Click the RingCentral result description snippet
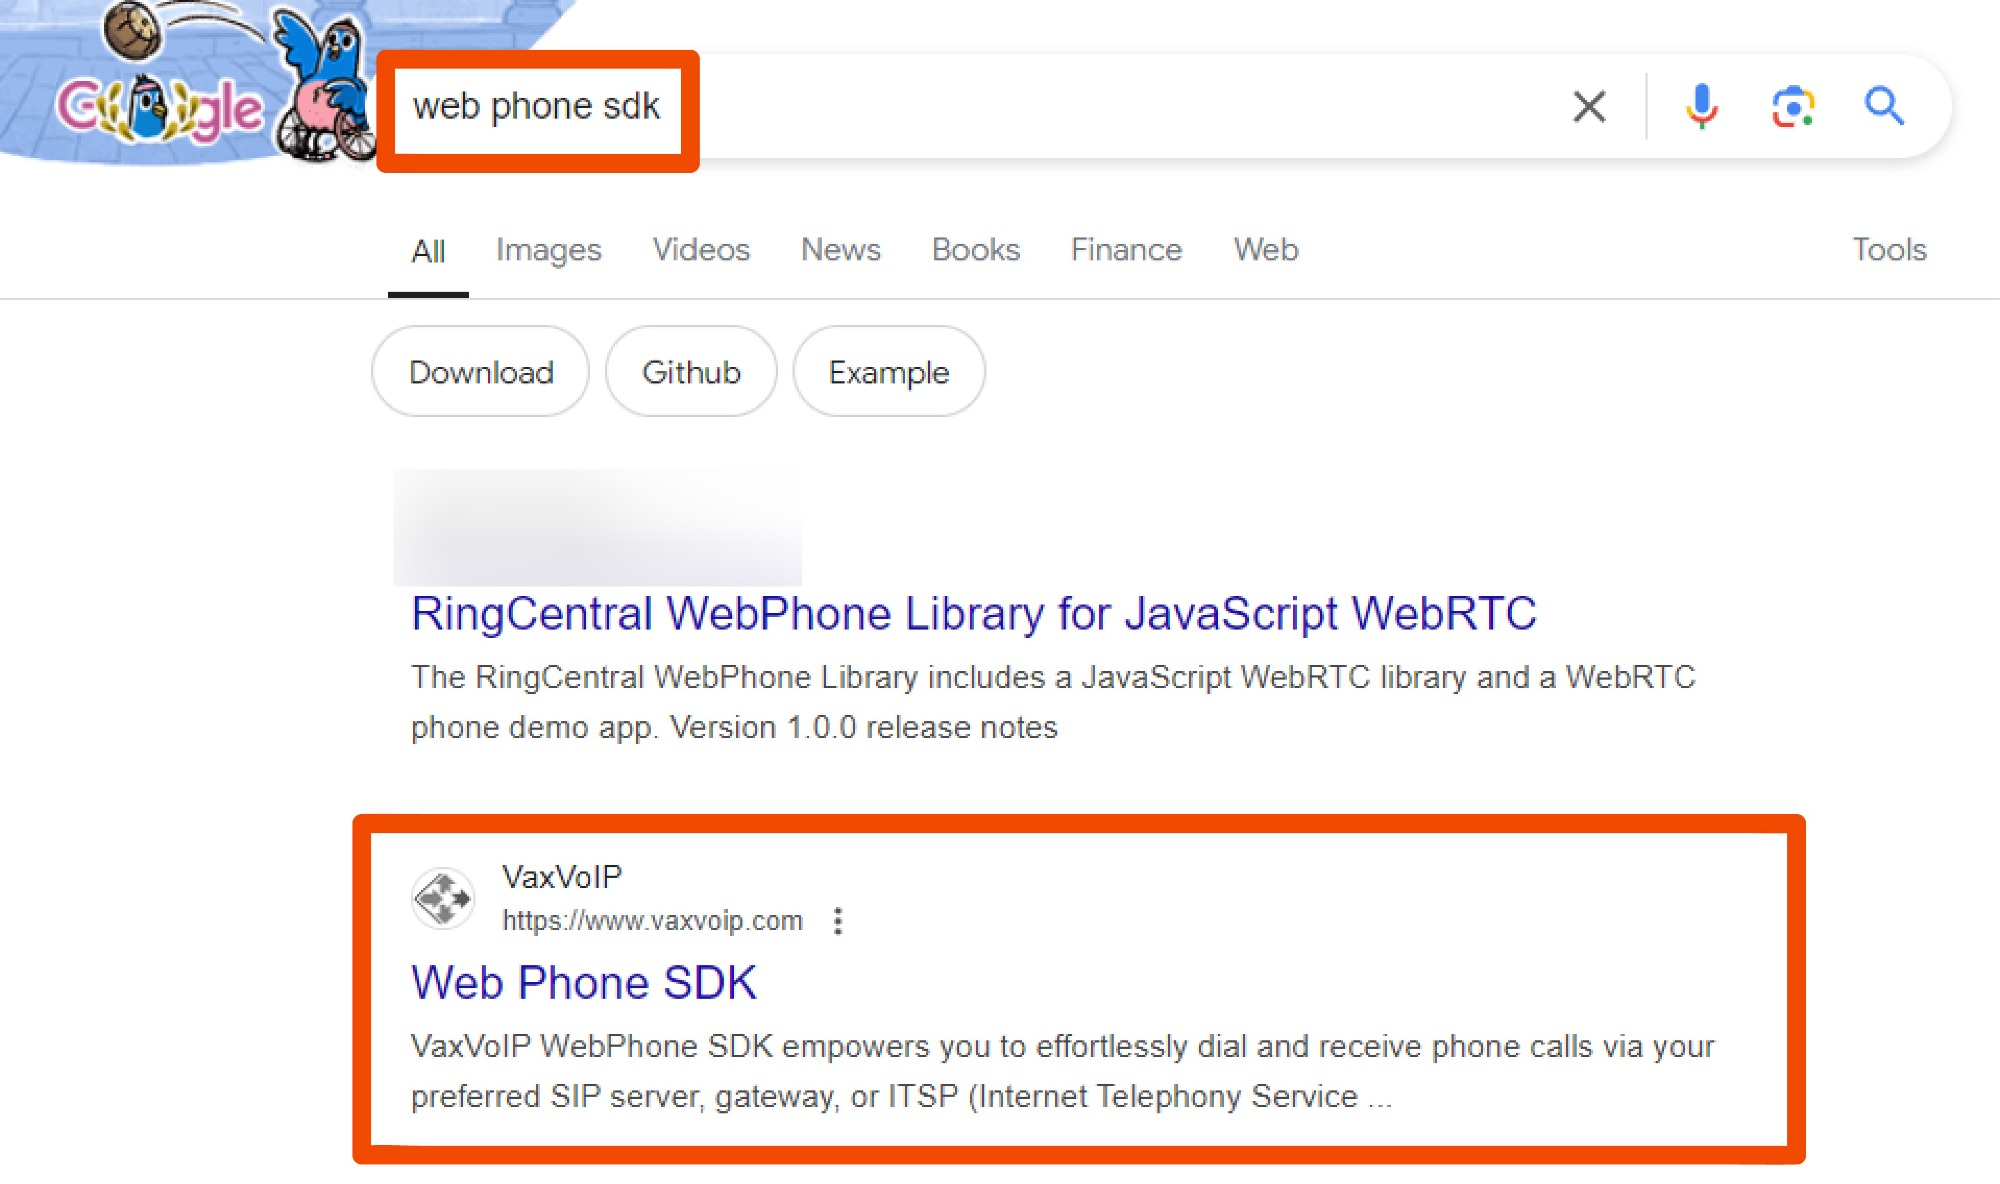 point(1053,702)
